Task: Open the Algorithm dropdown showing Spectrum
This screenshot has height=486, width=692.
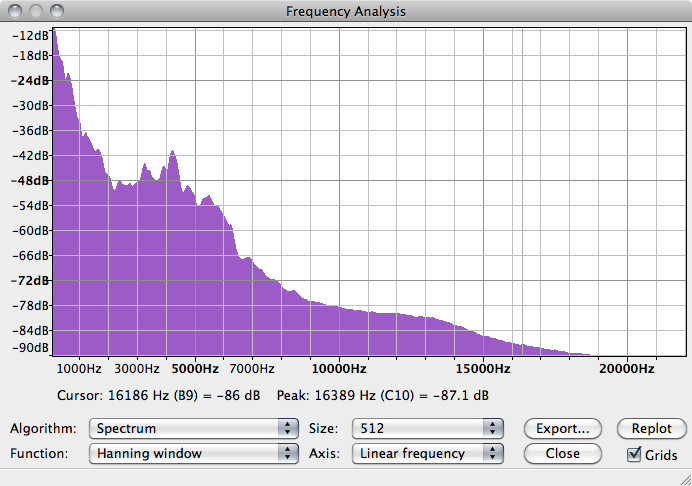Action: pos(194,428)
